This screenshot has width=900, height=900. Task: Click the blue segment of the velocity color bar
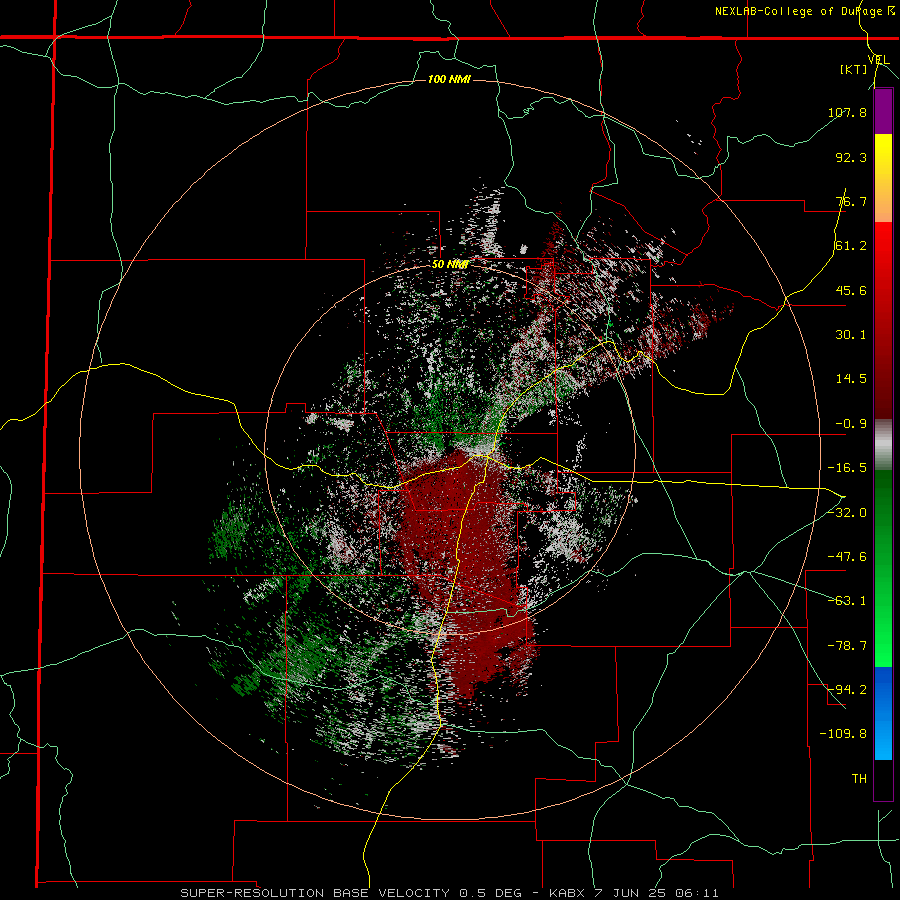(883, 713)
